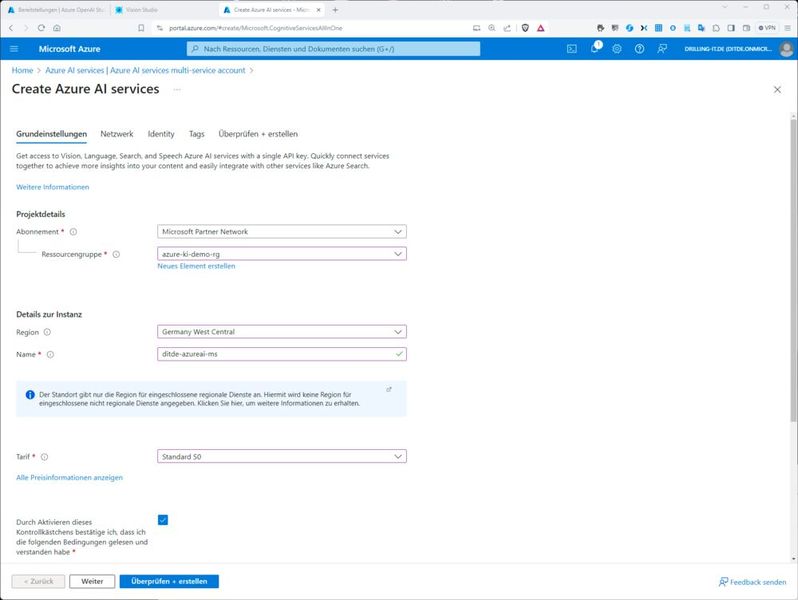The width and height of the screenshot is (798, 600).
Task: Close the Create Azure AI services blade
Action: tap(777, 90)
